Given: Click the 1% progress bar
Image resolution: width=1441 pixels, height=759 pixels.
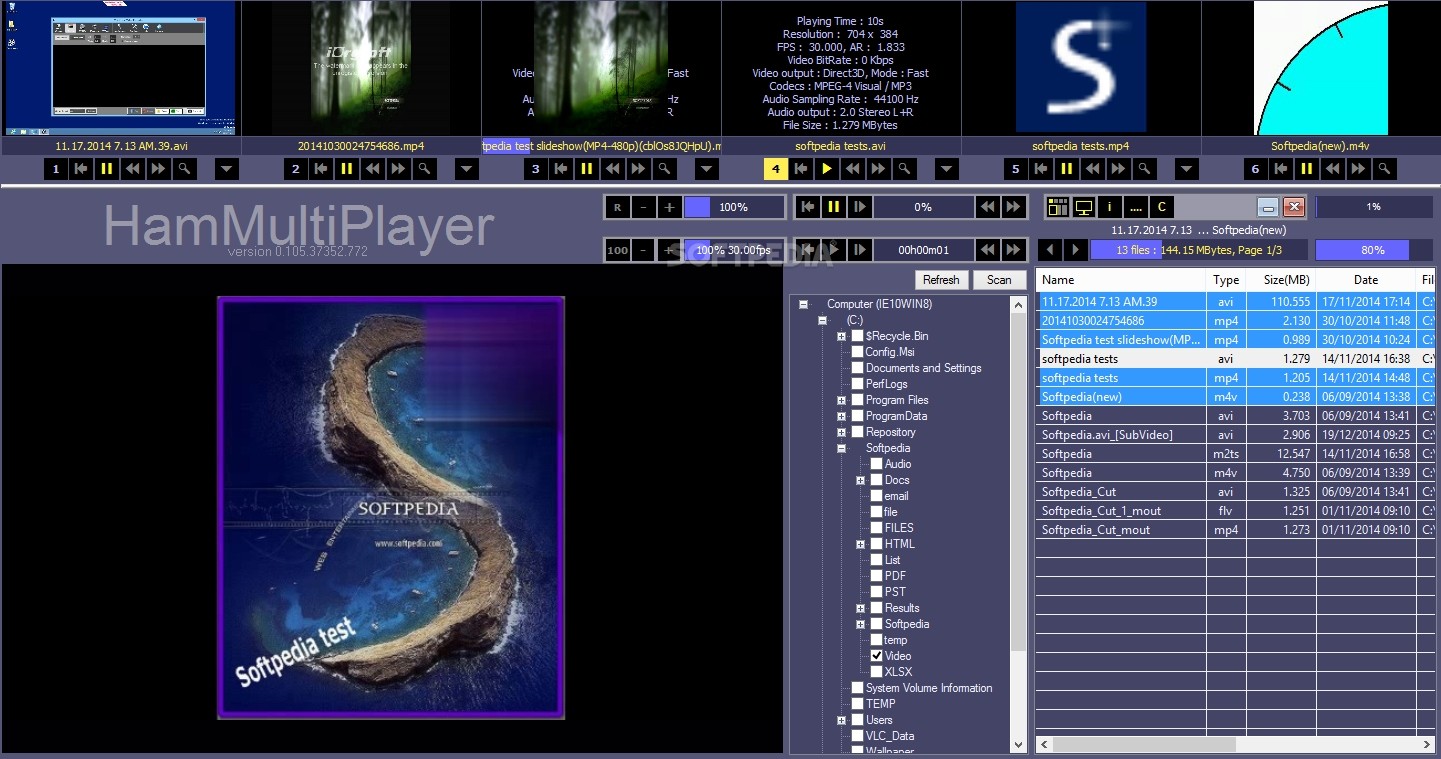Looking at the screenshot, I should point(1373,207).
